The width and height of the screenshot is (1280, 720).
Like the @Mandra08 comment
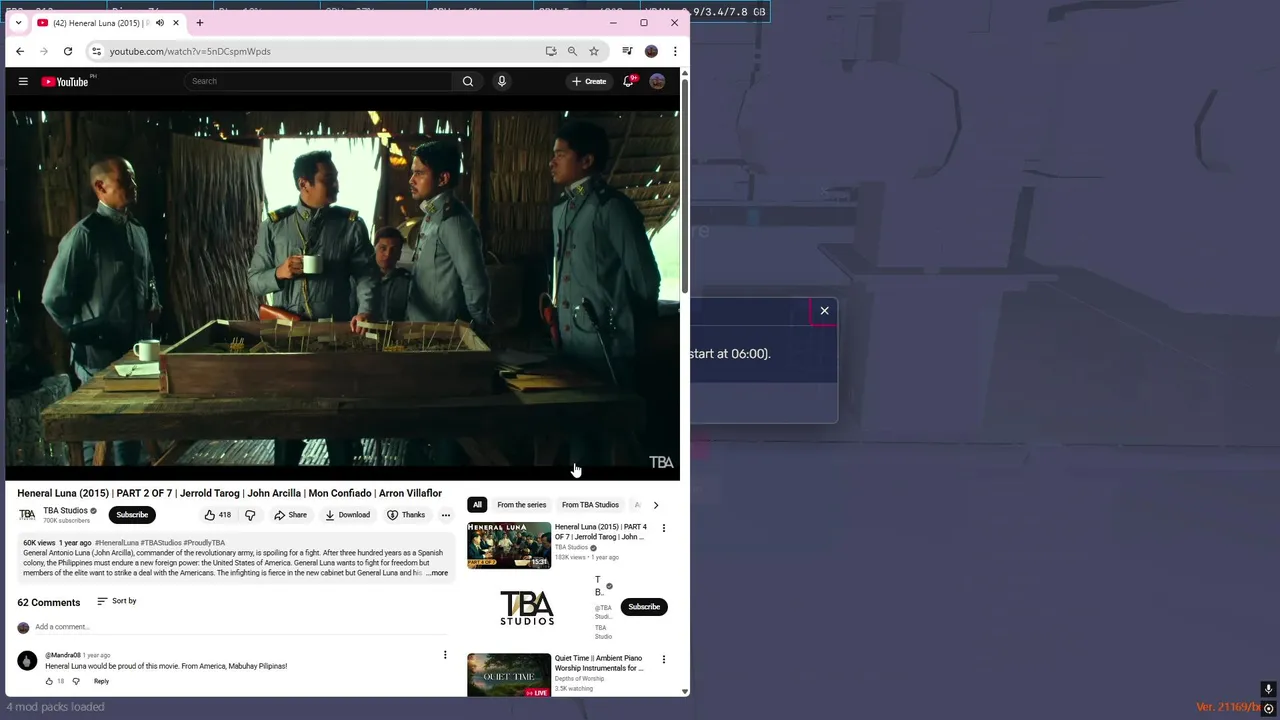49,681
